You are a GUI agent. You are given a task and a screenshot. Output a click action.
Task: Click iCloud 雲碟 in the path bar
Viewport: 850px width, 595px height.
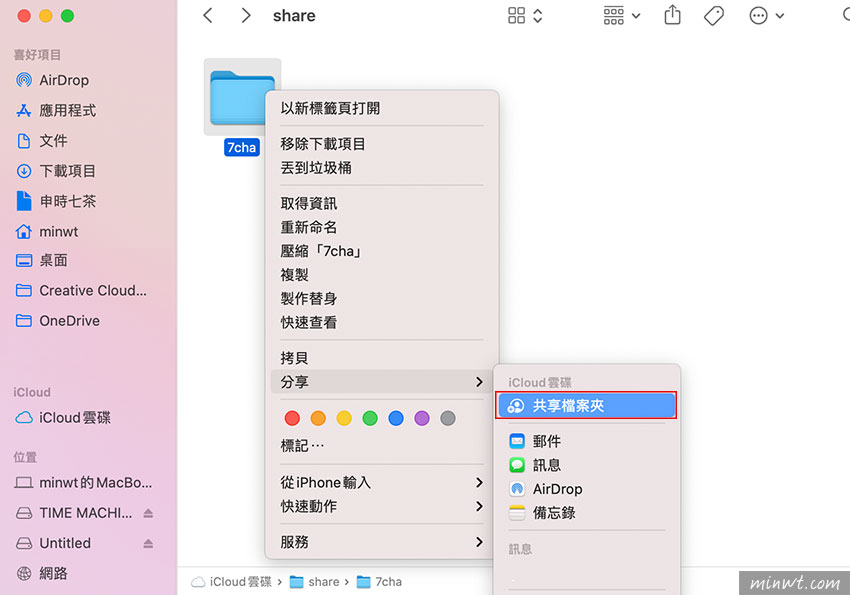tap(231, 582)
